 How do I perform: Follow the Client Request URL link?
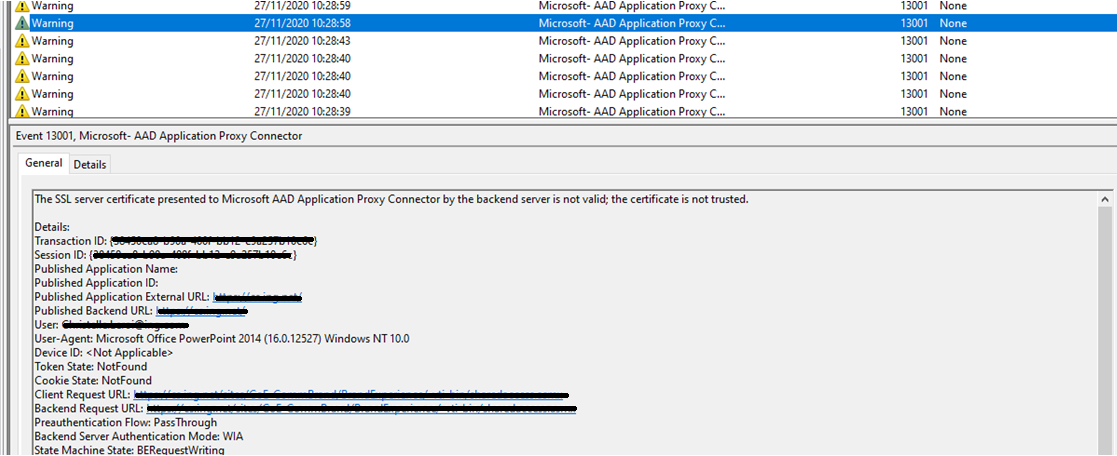click(350, 395)
